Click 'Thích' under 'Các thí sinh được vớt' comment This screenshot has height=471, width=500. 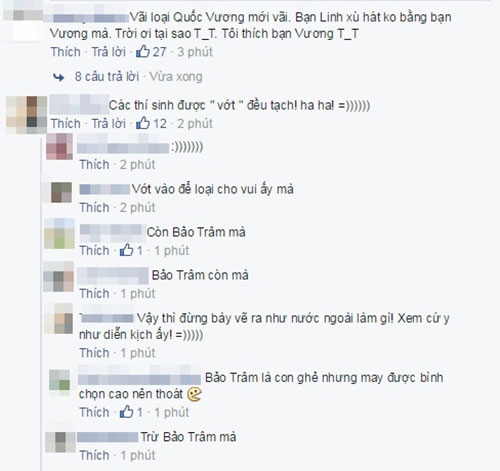(x=66, y=124)
